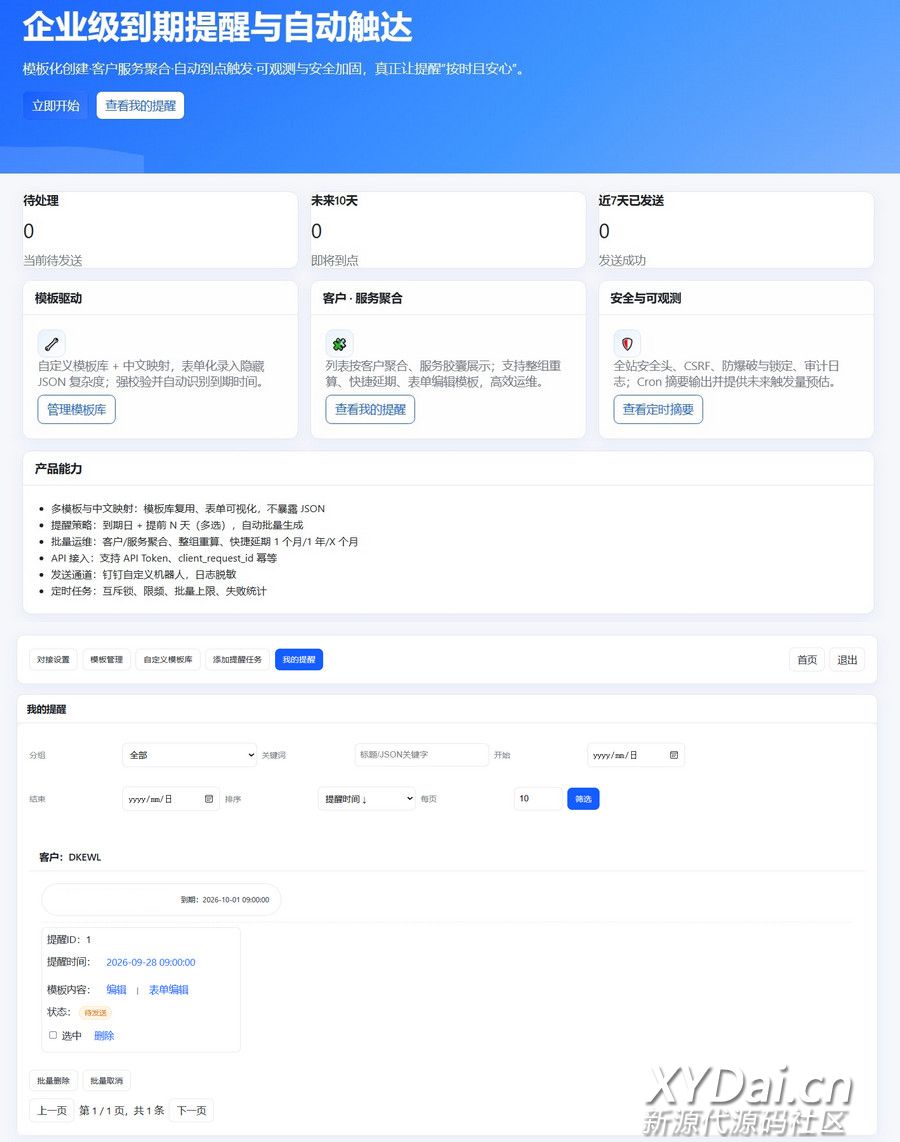Viewport: 900px width, 1142px height.
Task: Select the 添加提醒任务 tab
Action: (237, 660)
